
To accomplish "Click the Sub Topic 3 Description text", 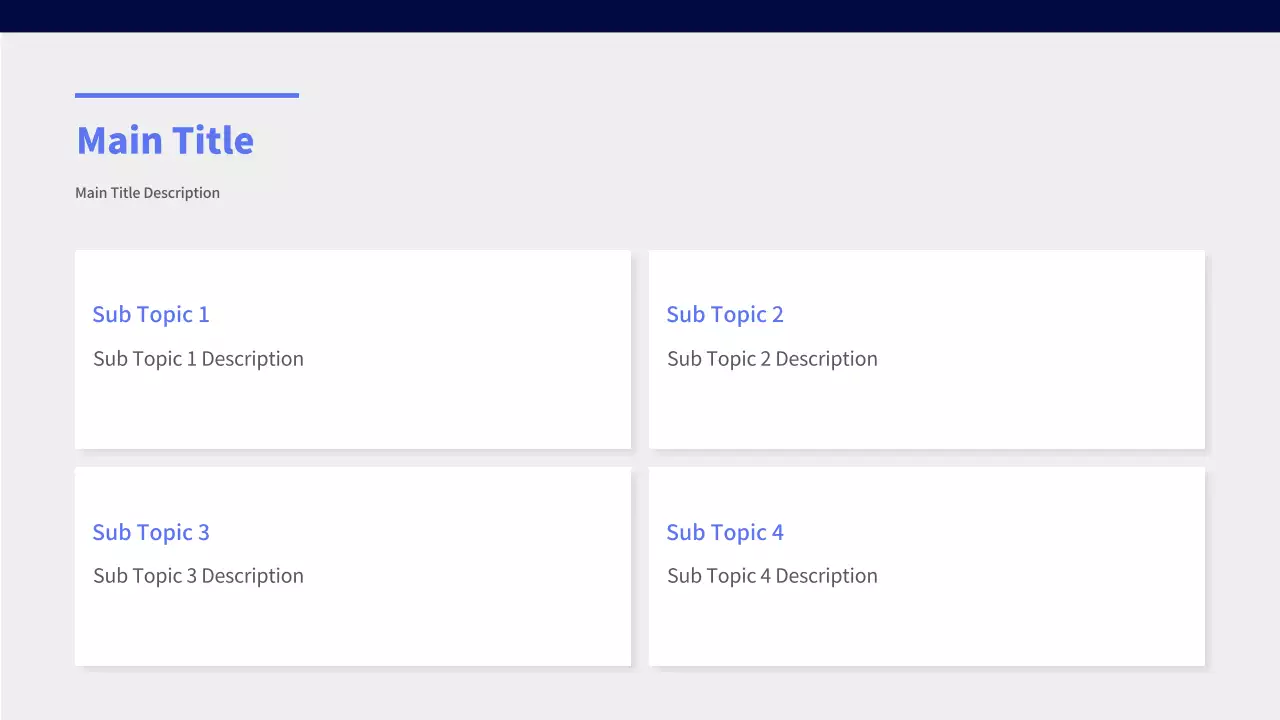I will coord(198,576).
